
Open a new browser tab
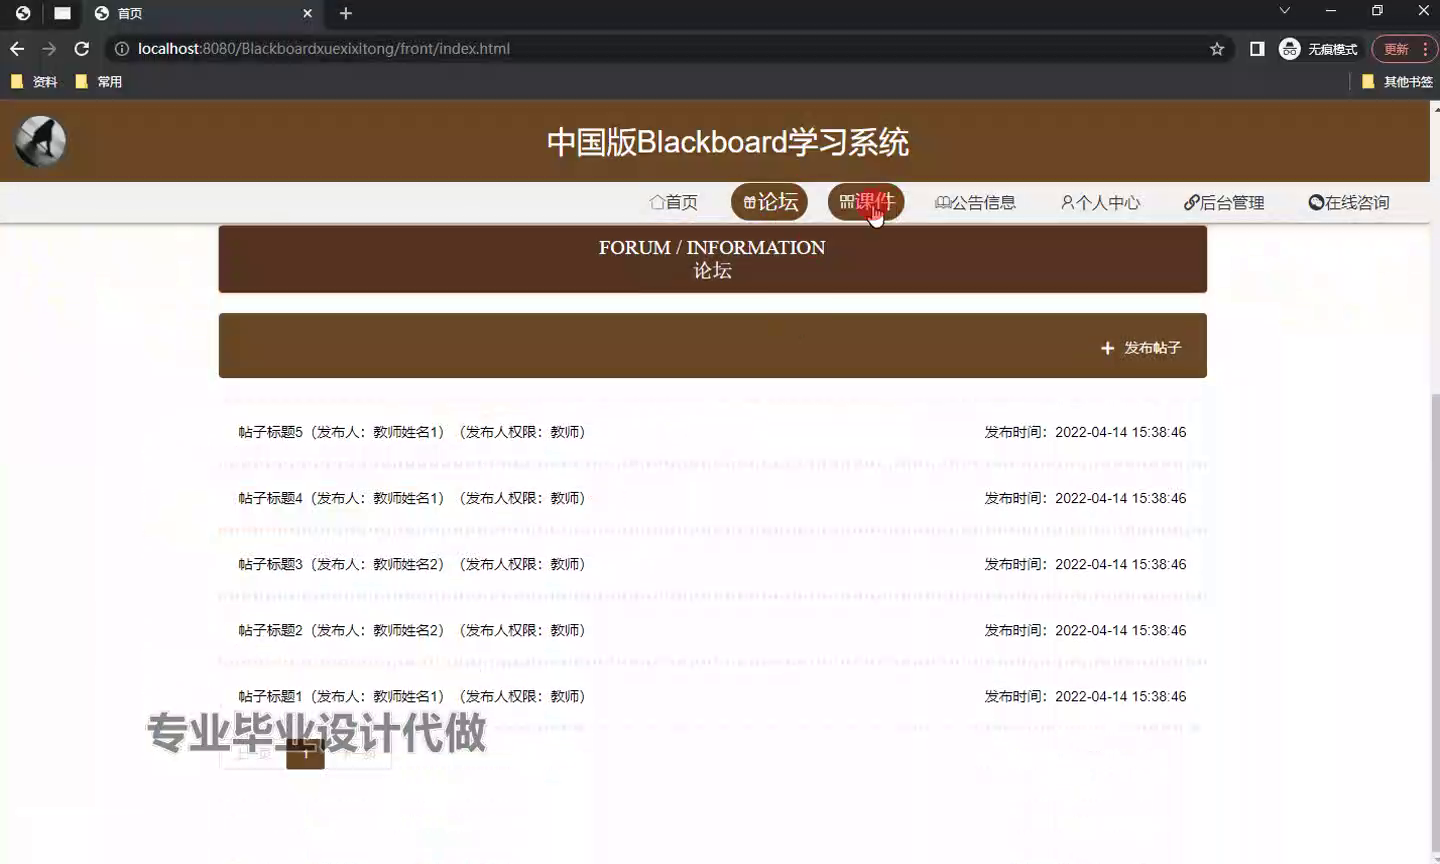coord(346,13)
